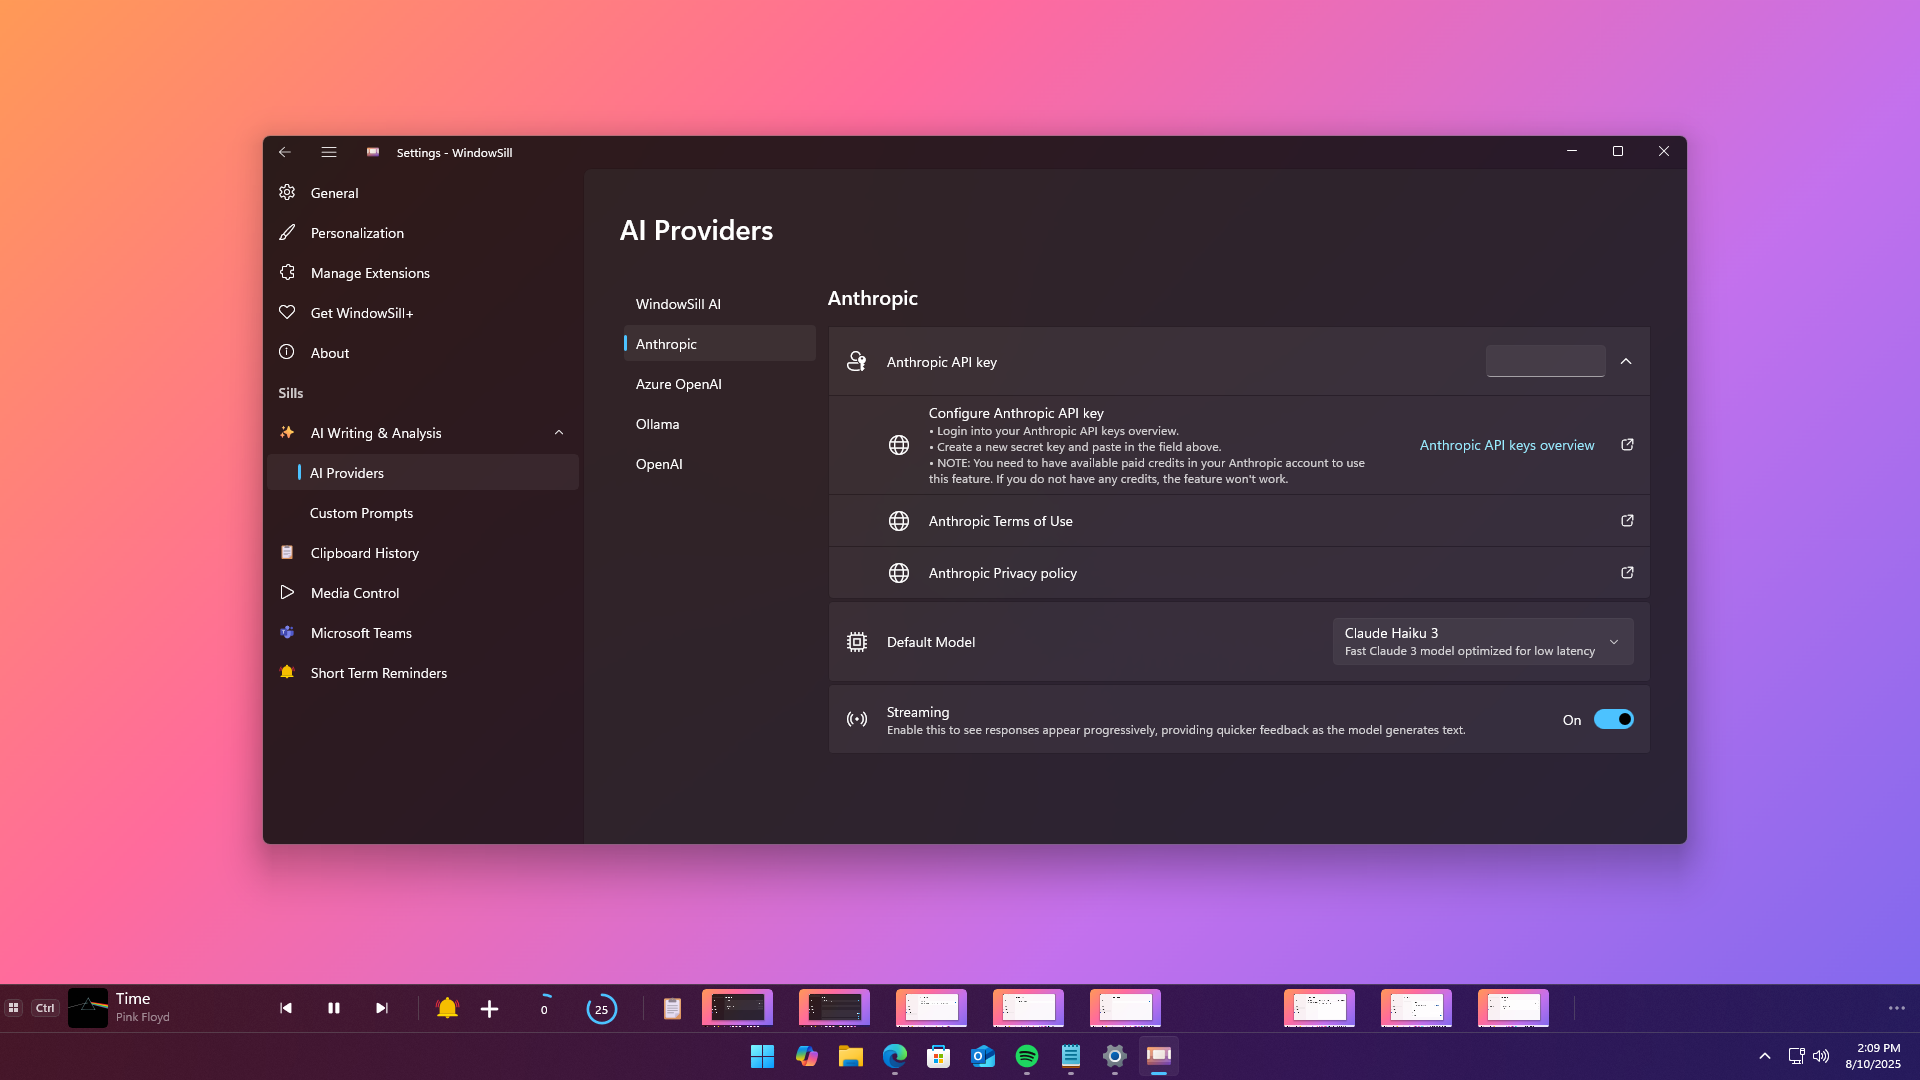Skip to next track in media bar
1920x1080 pixels.
381,1008
